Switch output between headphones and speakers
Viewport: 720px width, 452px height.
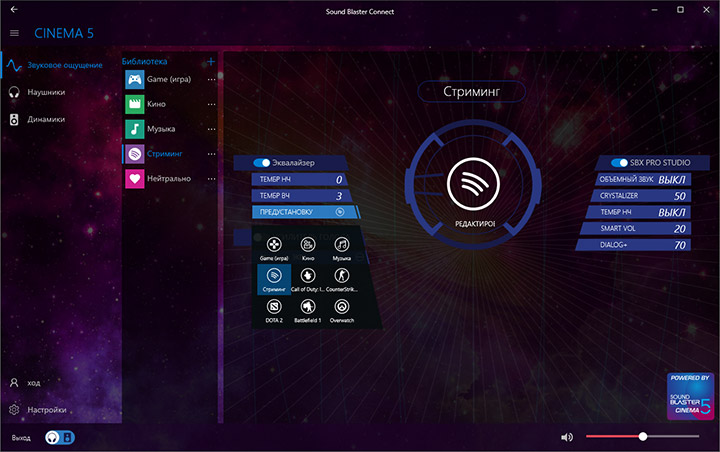coord(60,437)
